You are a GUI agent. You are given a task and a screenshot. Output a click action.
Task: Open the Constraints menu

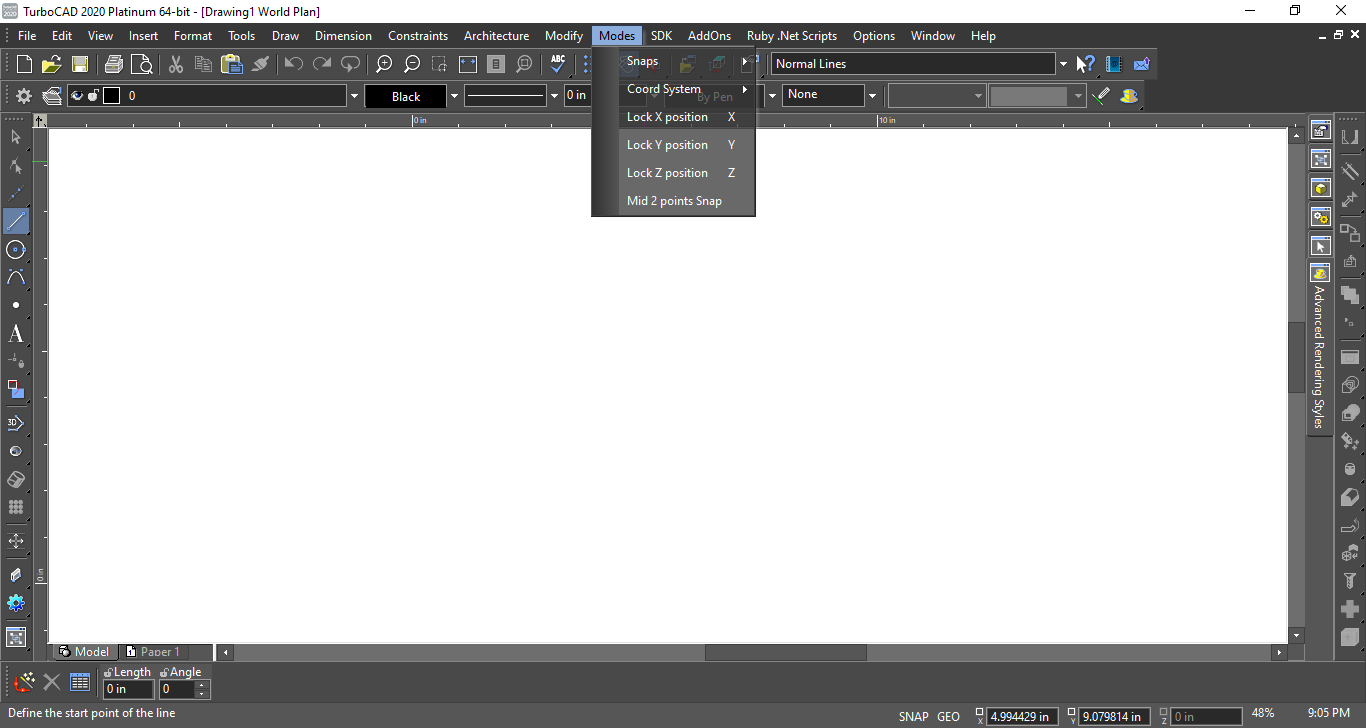pos(418,36)
